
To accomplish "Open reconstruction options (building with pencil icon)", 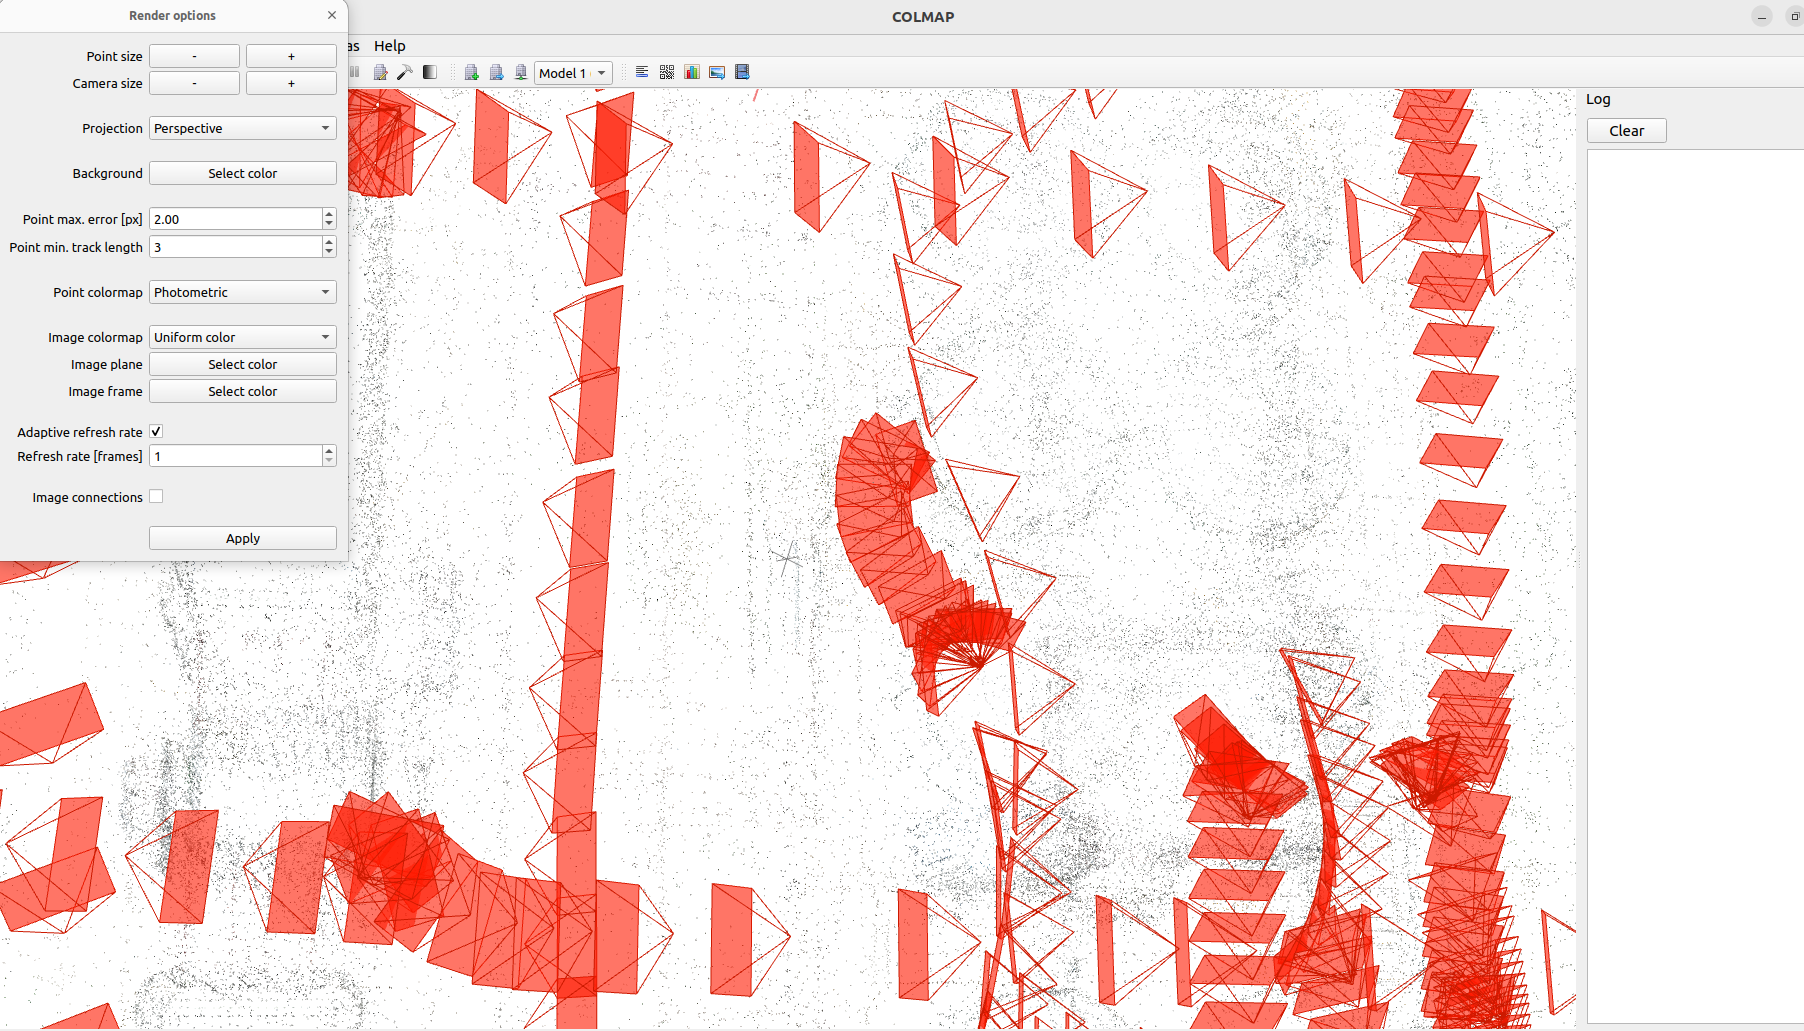I will (x=380, y=72).
